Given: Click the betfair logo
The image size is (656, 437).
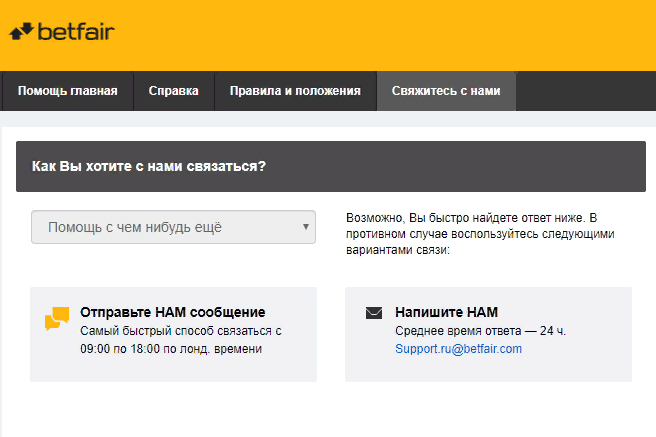Looking at the screenshot, I should coord(62,31).
